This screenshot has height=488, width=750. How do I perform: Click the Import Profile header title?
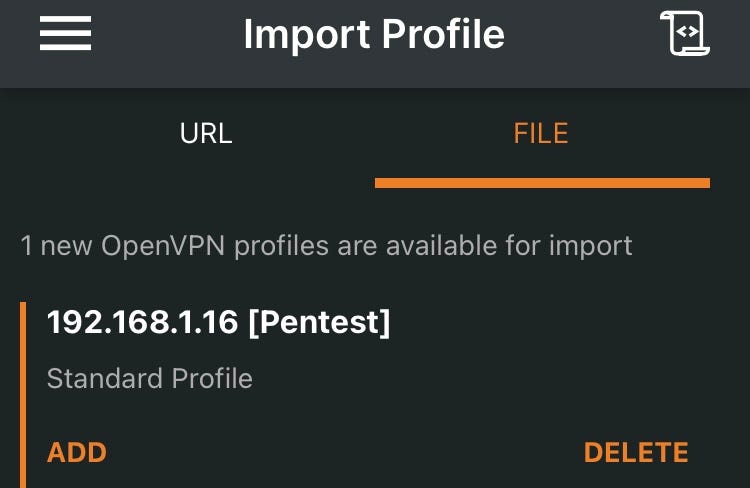(x=374, y=34)
